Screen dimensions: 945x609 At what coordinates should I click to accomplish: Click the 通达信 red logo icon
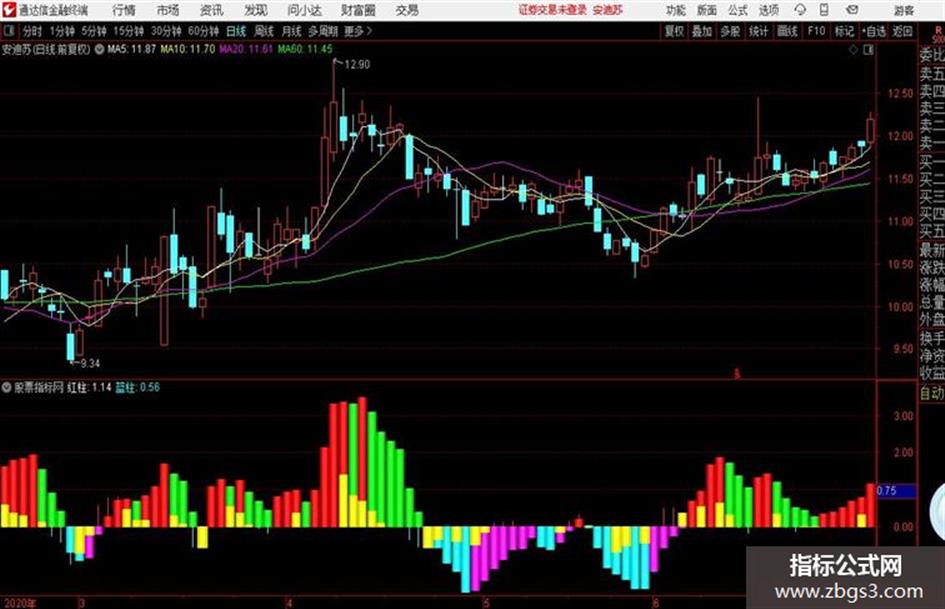coord(8,10)
